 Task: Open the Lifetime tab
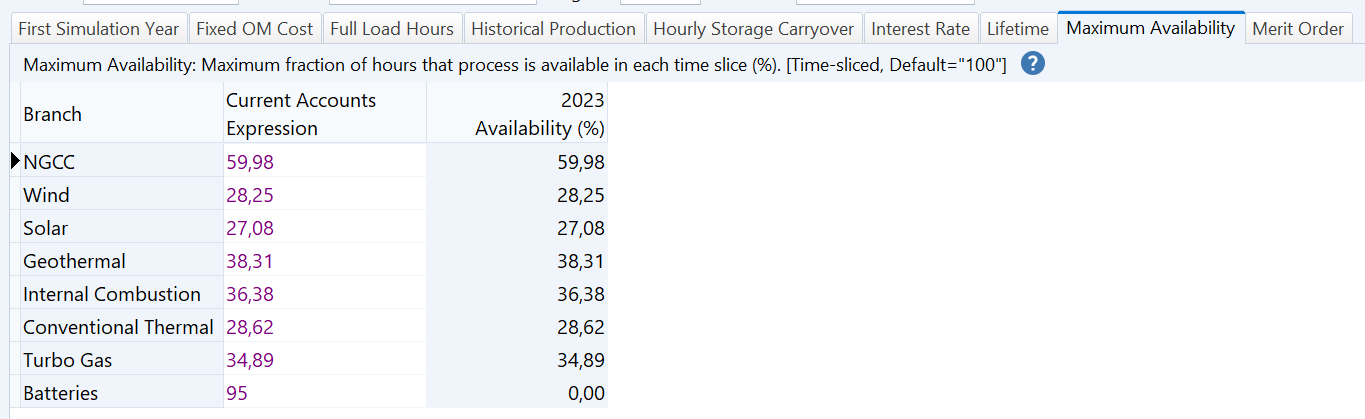(1018, 29)
